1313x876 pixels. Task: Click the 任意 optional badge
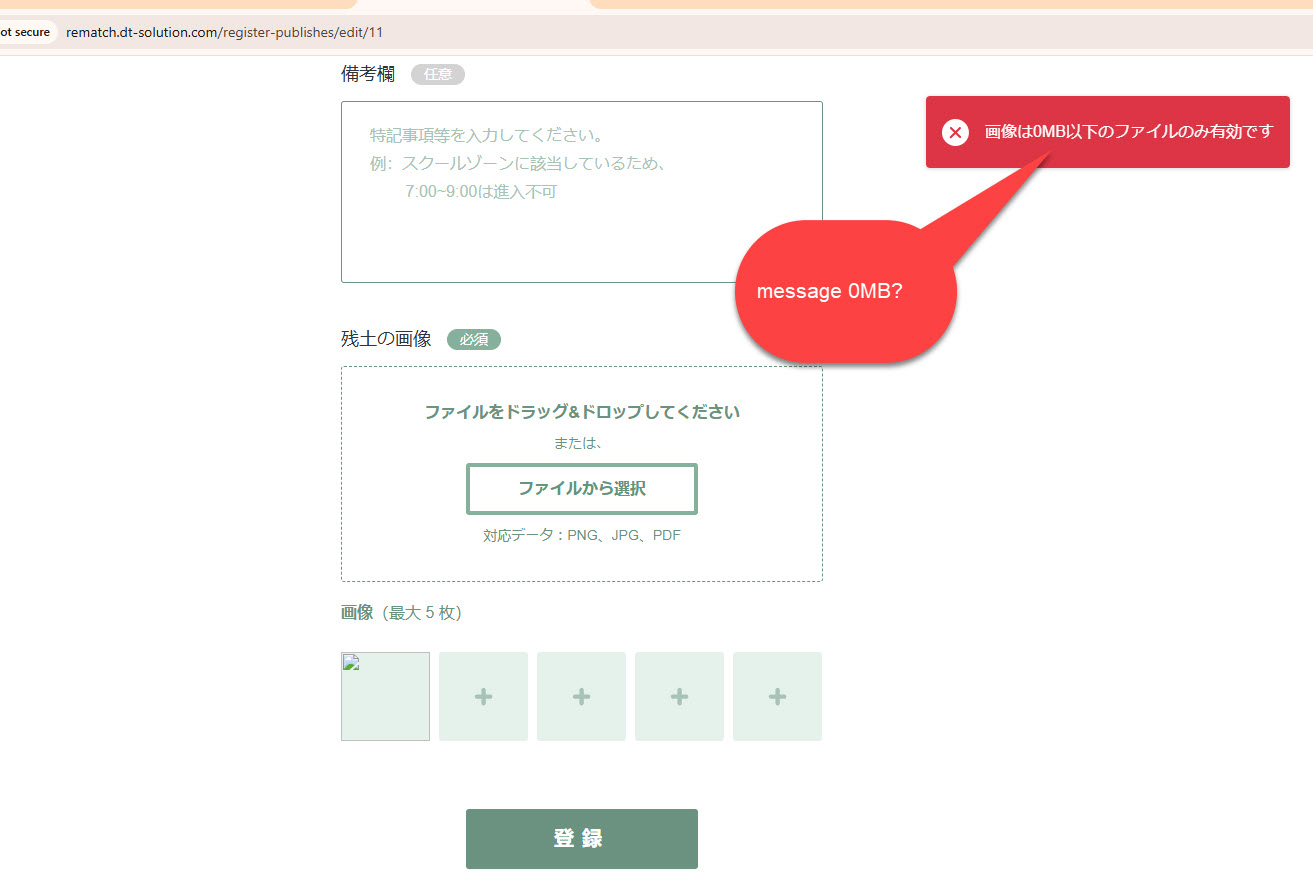pyautogui.click(x=437, y=74)
